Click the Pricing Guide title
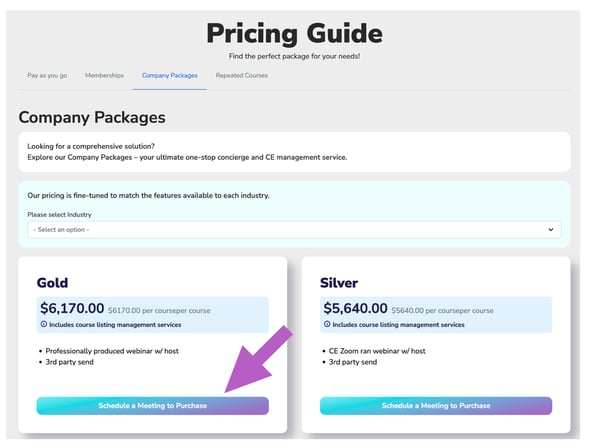Viewport: 592px width, 448px height. (x=294, y=33)
